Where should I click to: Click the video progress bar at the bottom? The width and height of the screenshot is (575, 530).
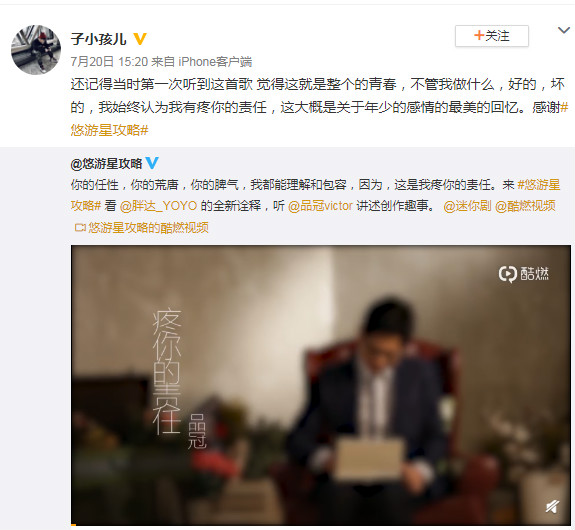(321, 525)
